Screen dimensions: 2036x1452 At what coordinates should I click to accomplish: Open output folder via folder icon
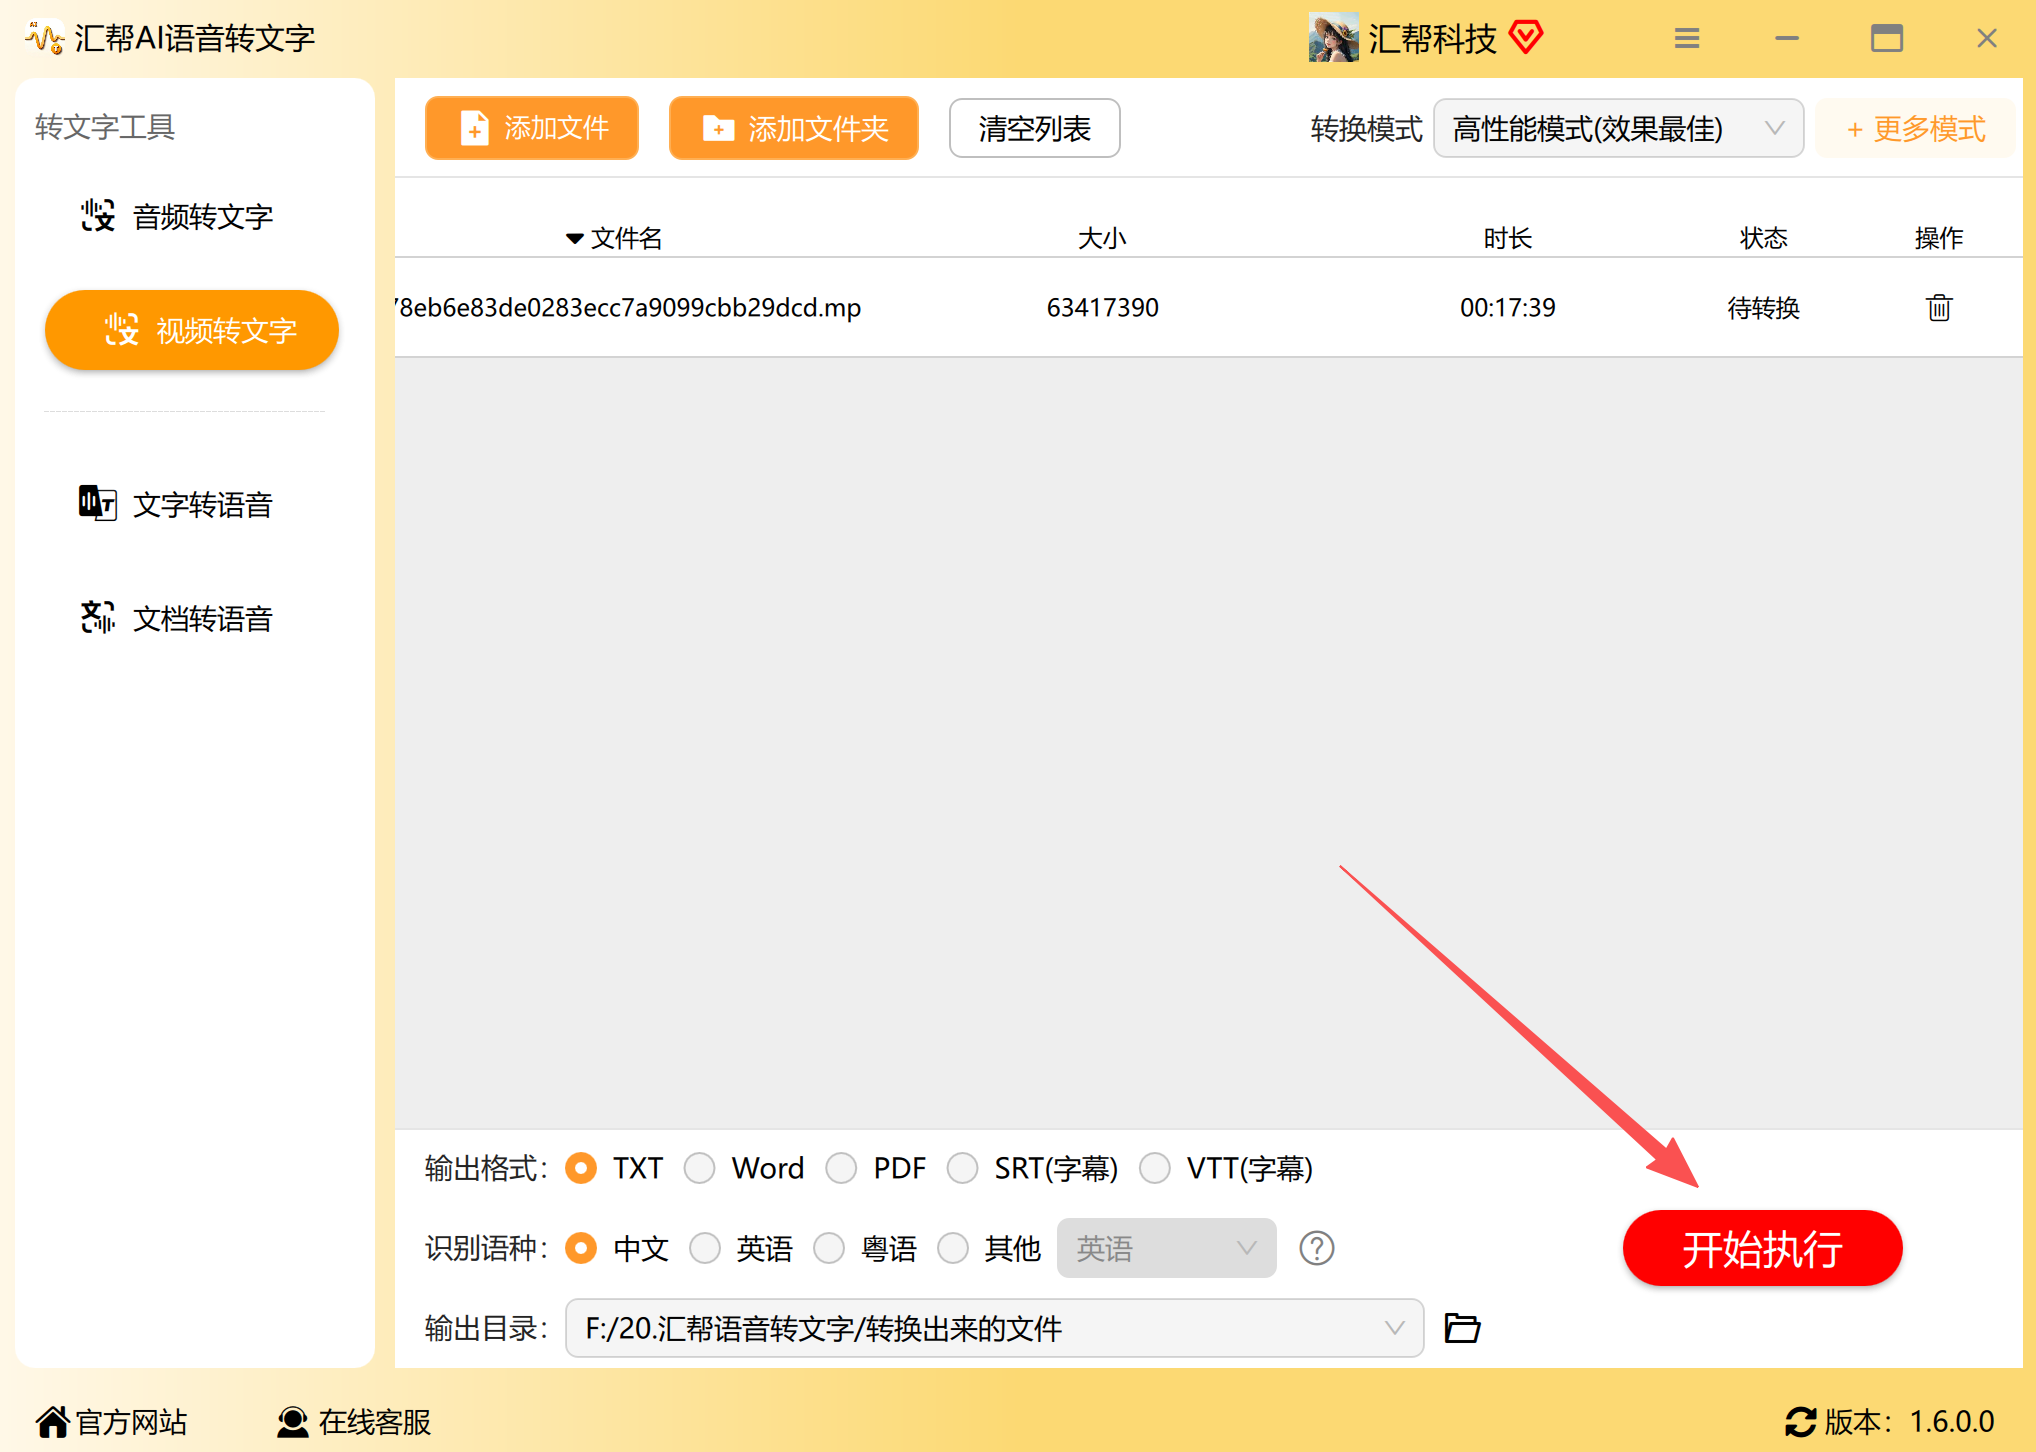coord(1462,1328)
